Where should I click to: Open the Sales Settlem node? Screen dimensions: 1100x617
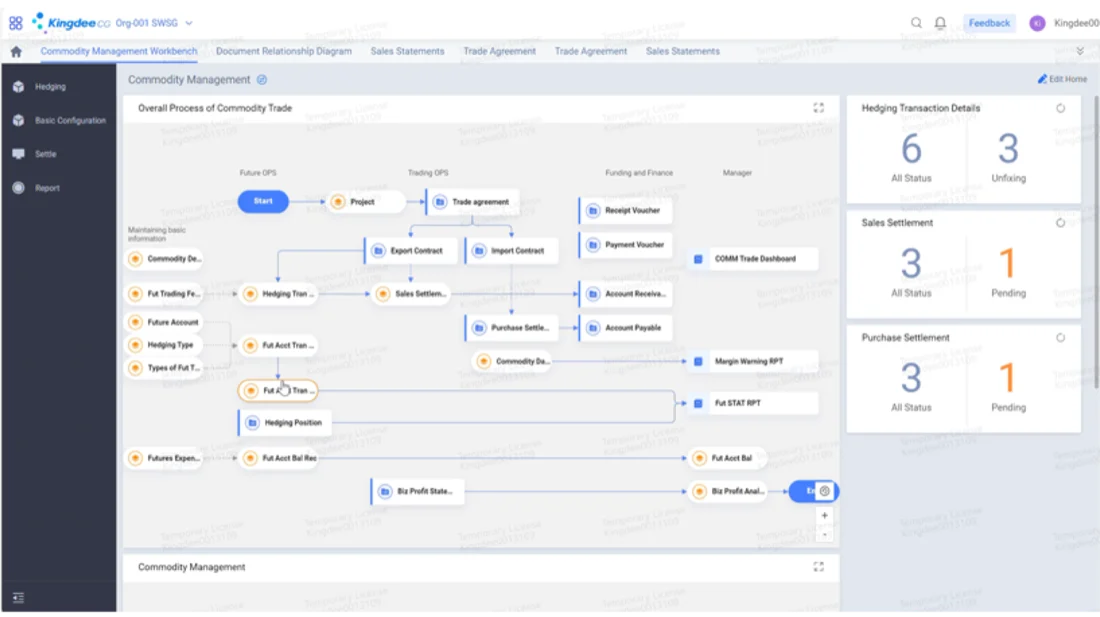pos(412,294)
